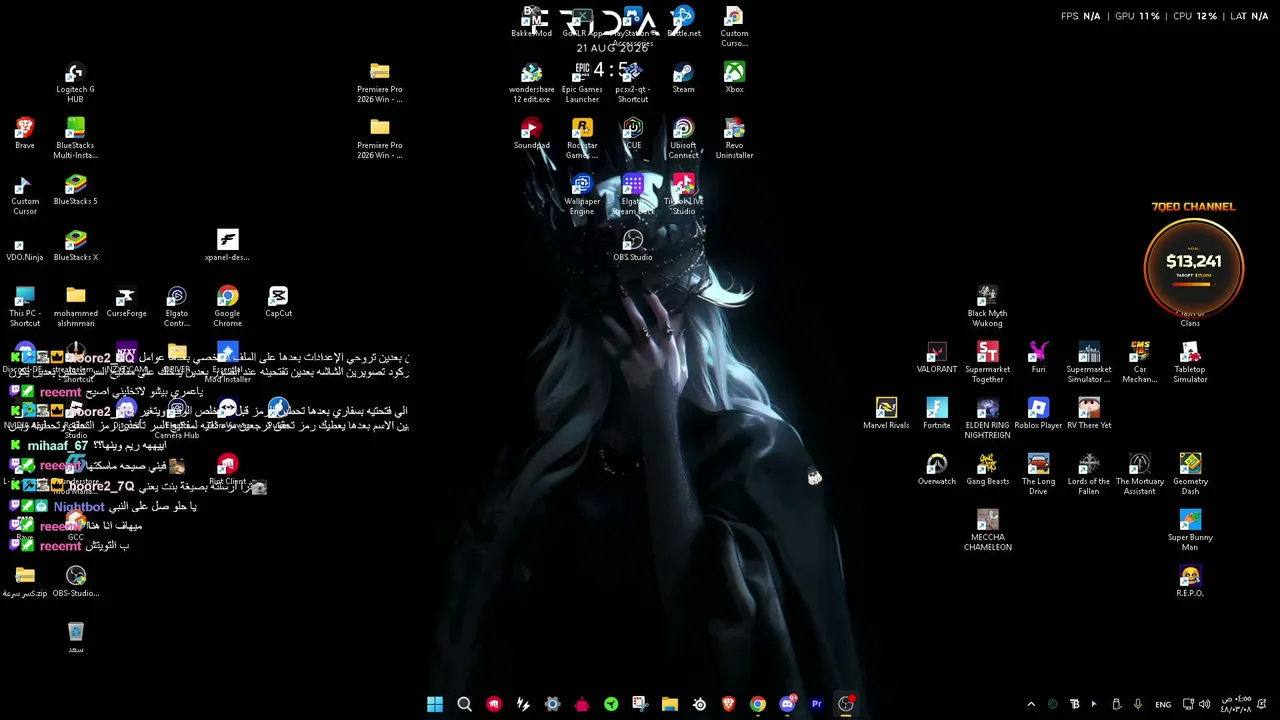
Task: Select the Wallpaper Engine shortcut
Action: (582, 195)
